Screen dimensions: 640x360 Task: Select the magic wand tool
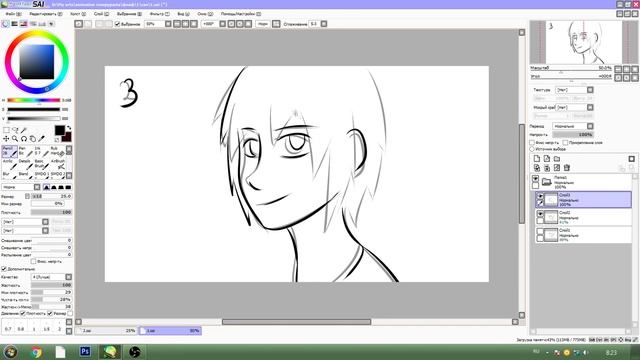tap(24, 130)
